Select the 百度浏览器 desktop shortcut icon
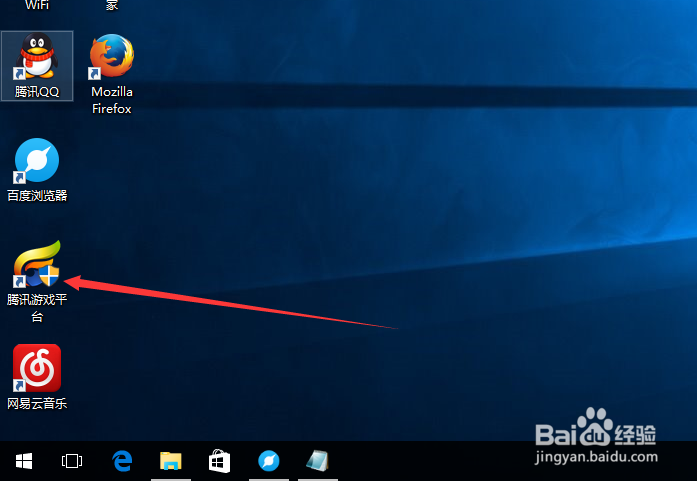697x481 pixels. [37, 160]
